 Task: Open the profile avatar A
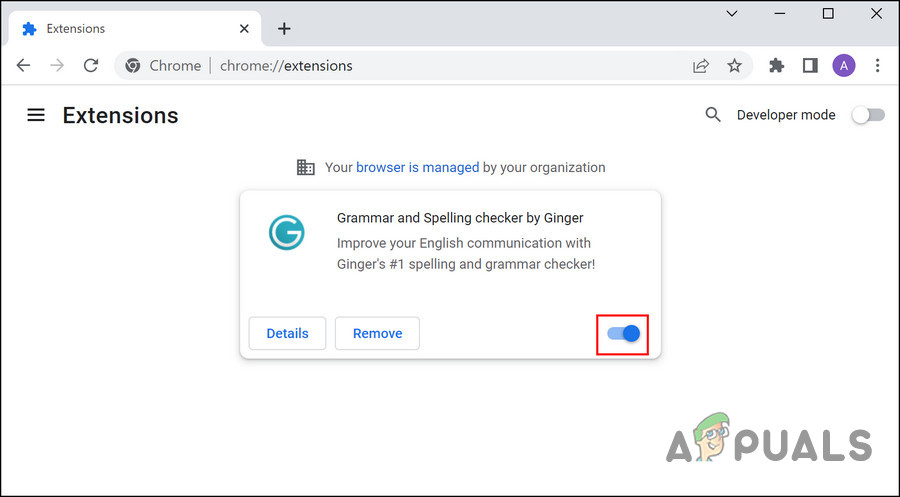coord(844,65)
